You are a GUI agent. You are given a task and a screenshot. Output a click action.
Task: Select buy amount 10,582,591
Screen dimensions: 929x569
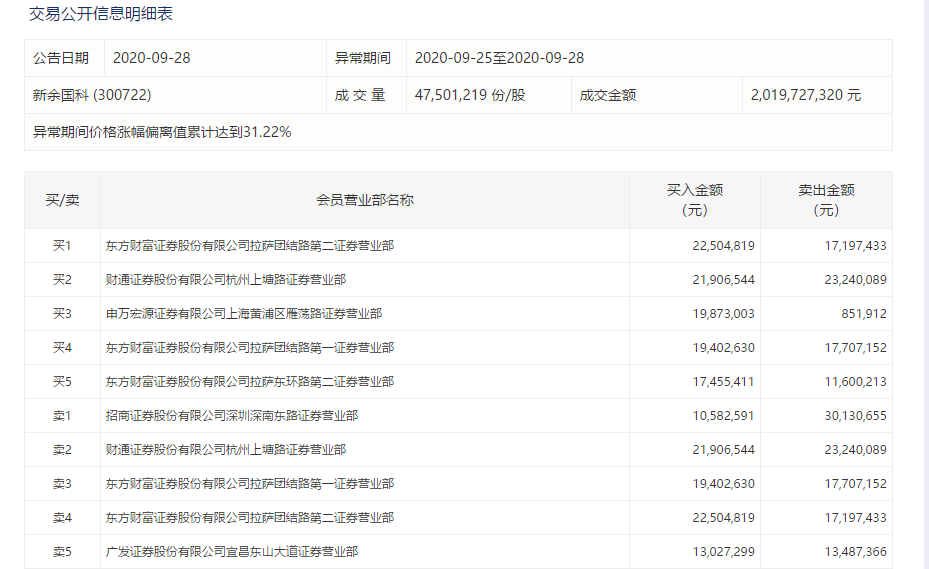point(723,415)
